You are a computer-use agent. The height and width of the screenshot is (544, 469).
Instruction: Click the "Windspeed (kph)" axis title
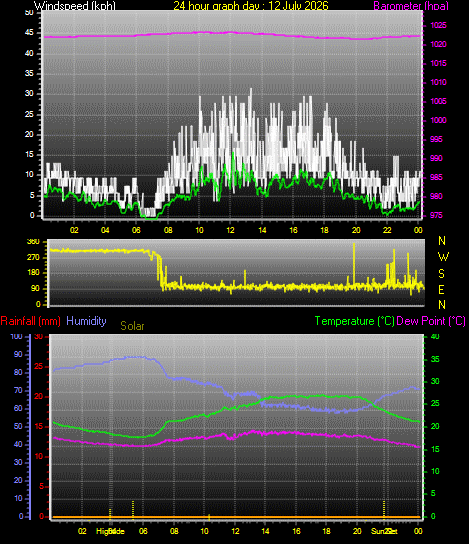75,6
